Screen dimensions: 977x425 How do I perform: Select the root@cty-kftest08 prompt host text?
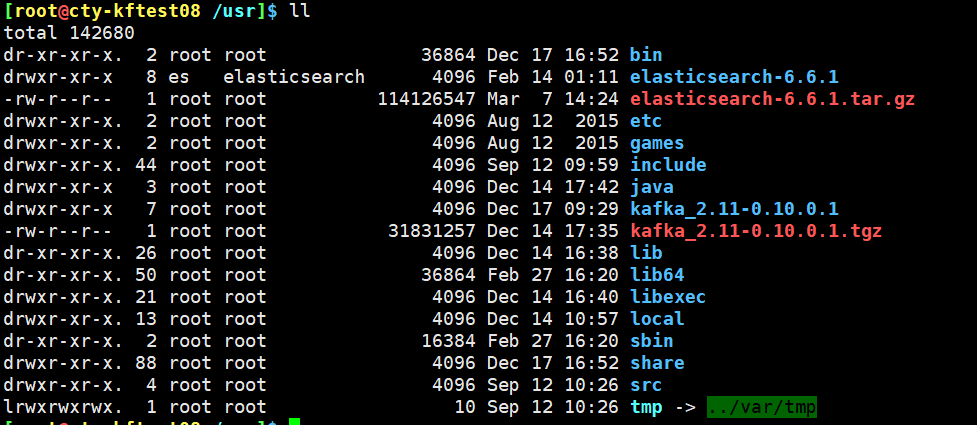[107, 11]
